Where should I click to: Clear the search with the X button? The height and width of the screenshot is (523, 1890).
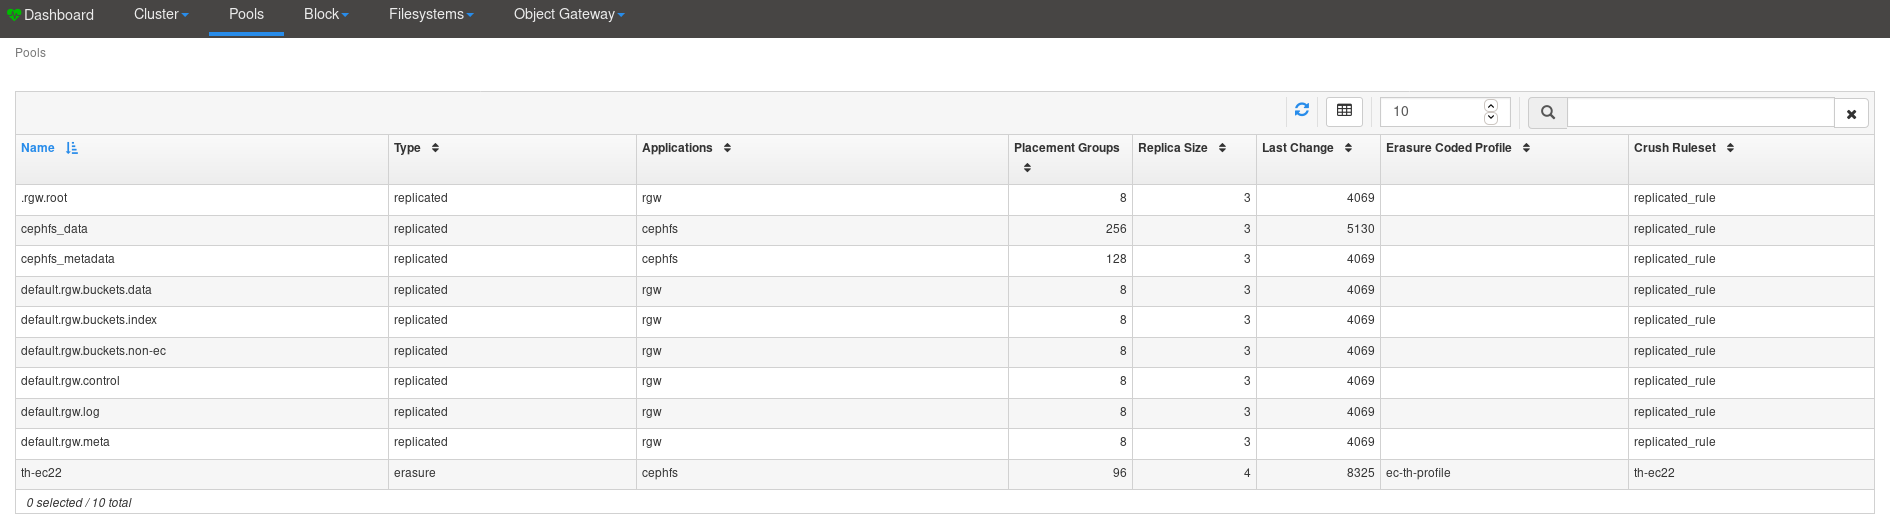(1851, 114)
